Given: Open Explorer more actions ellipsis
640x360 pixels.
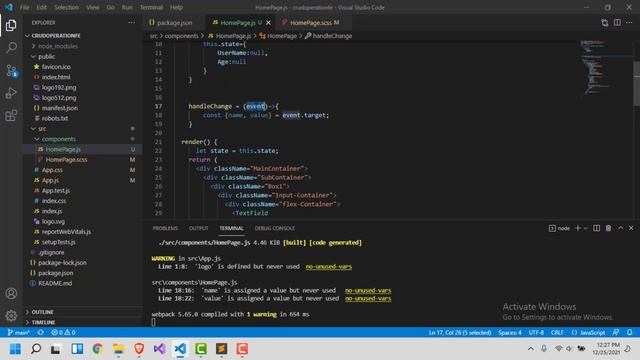Looking at the screenshot, I should pos(131,23).
